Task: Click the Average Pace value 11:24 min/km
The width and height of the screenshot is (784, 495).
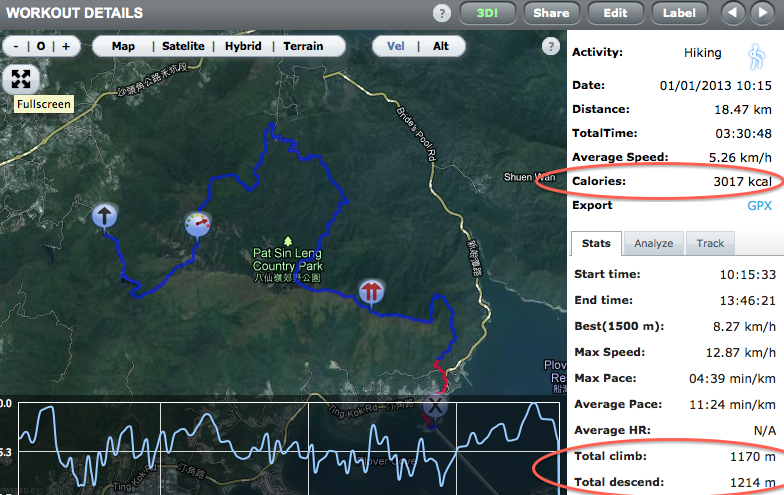Action: click(x=732, y=404)
